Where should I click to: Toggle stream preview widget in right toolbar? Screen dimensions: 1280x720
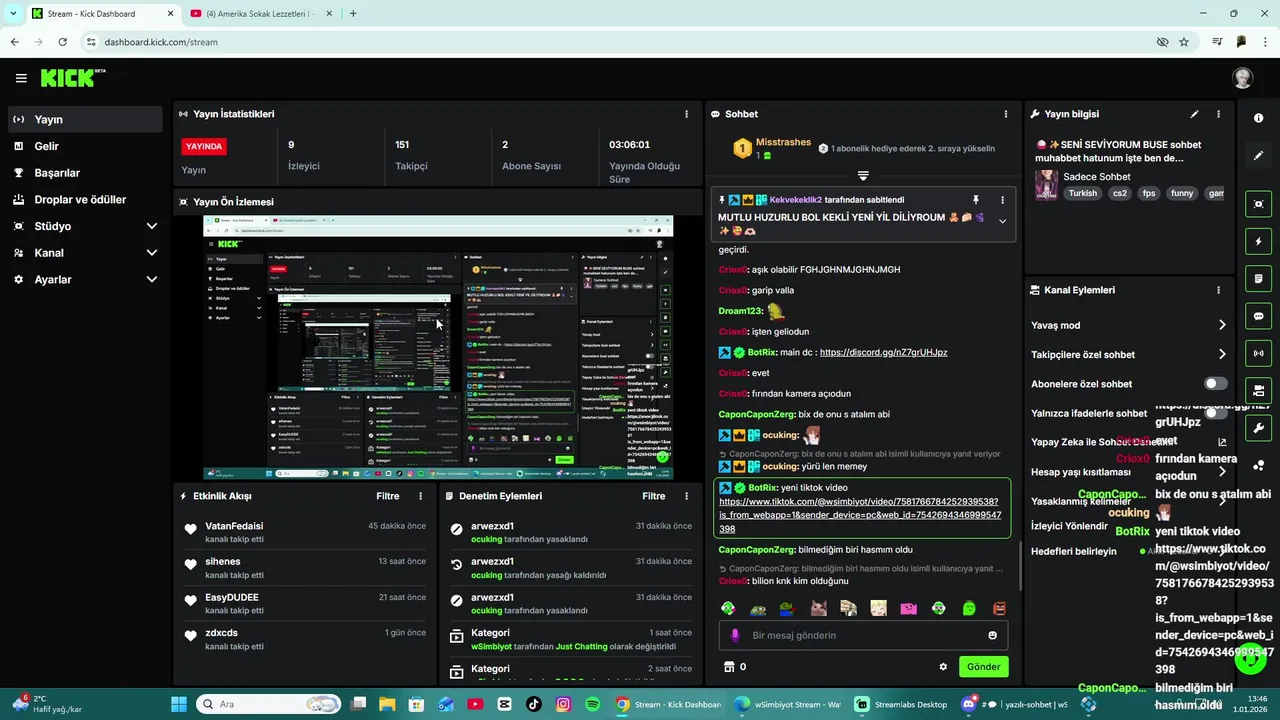pyautogui.click(x=1258, y=204)
